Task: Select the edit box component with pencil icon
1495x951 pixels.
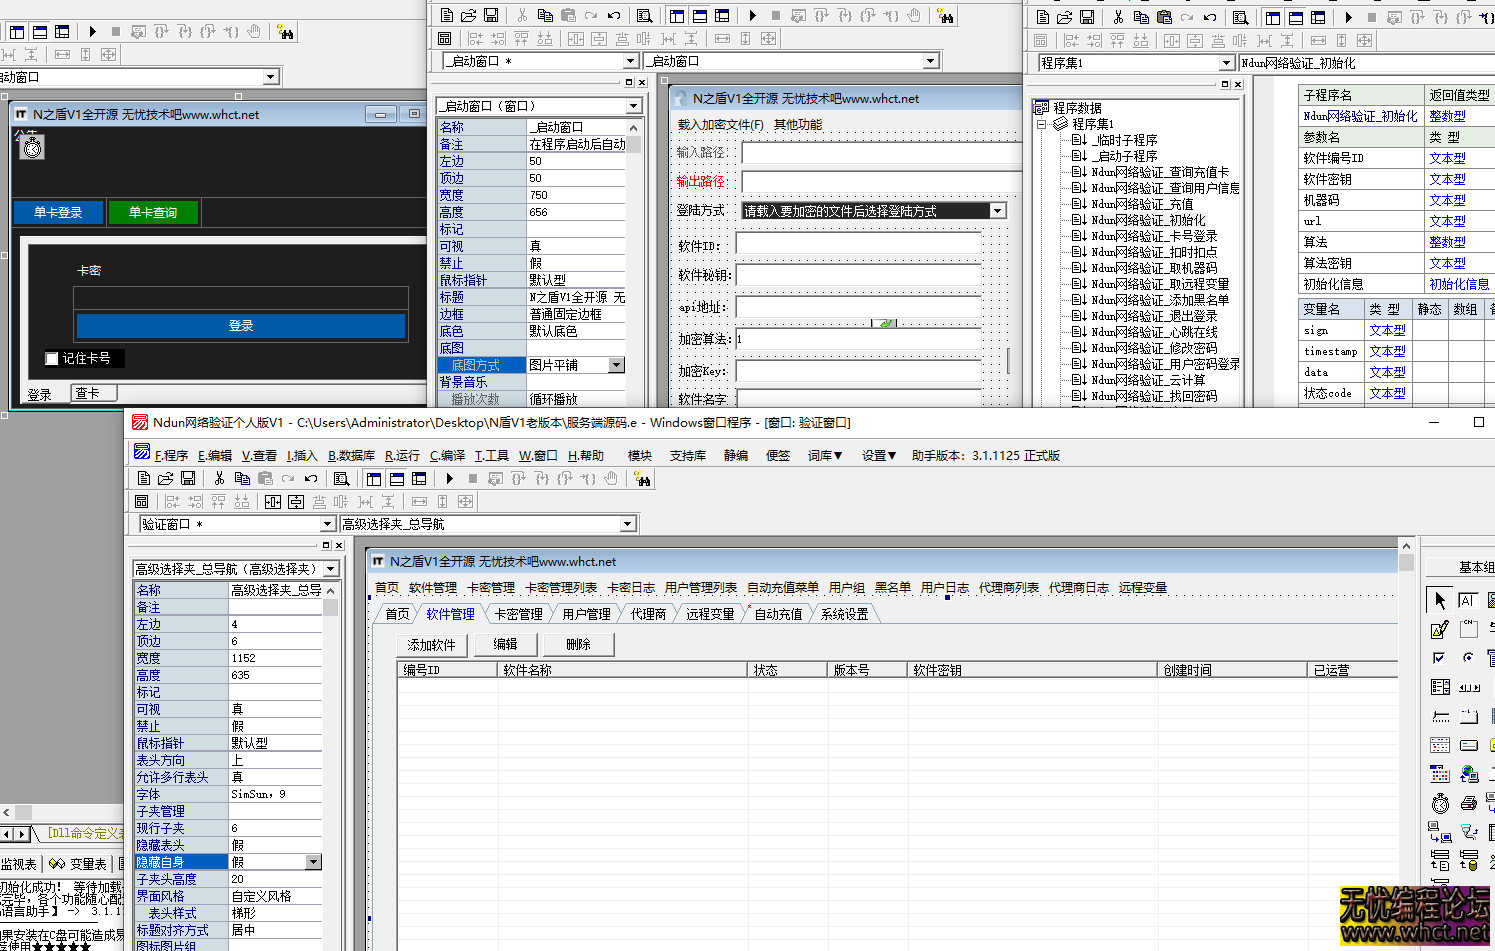Action: [x=1440, y=629]
